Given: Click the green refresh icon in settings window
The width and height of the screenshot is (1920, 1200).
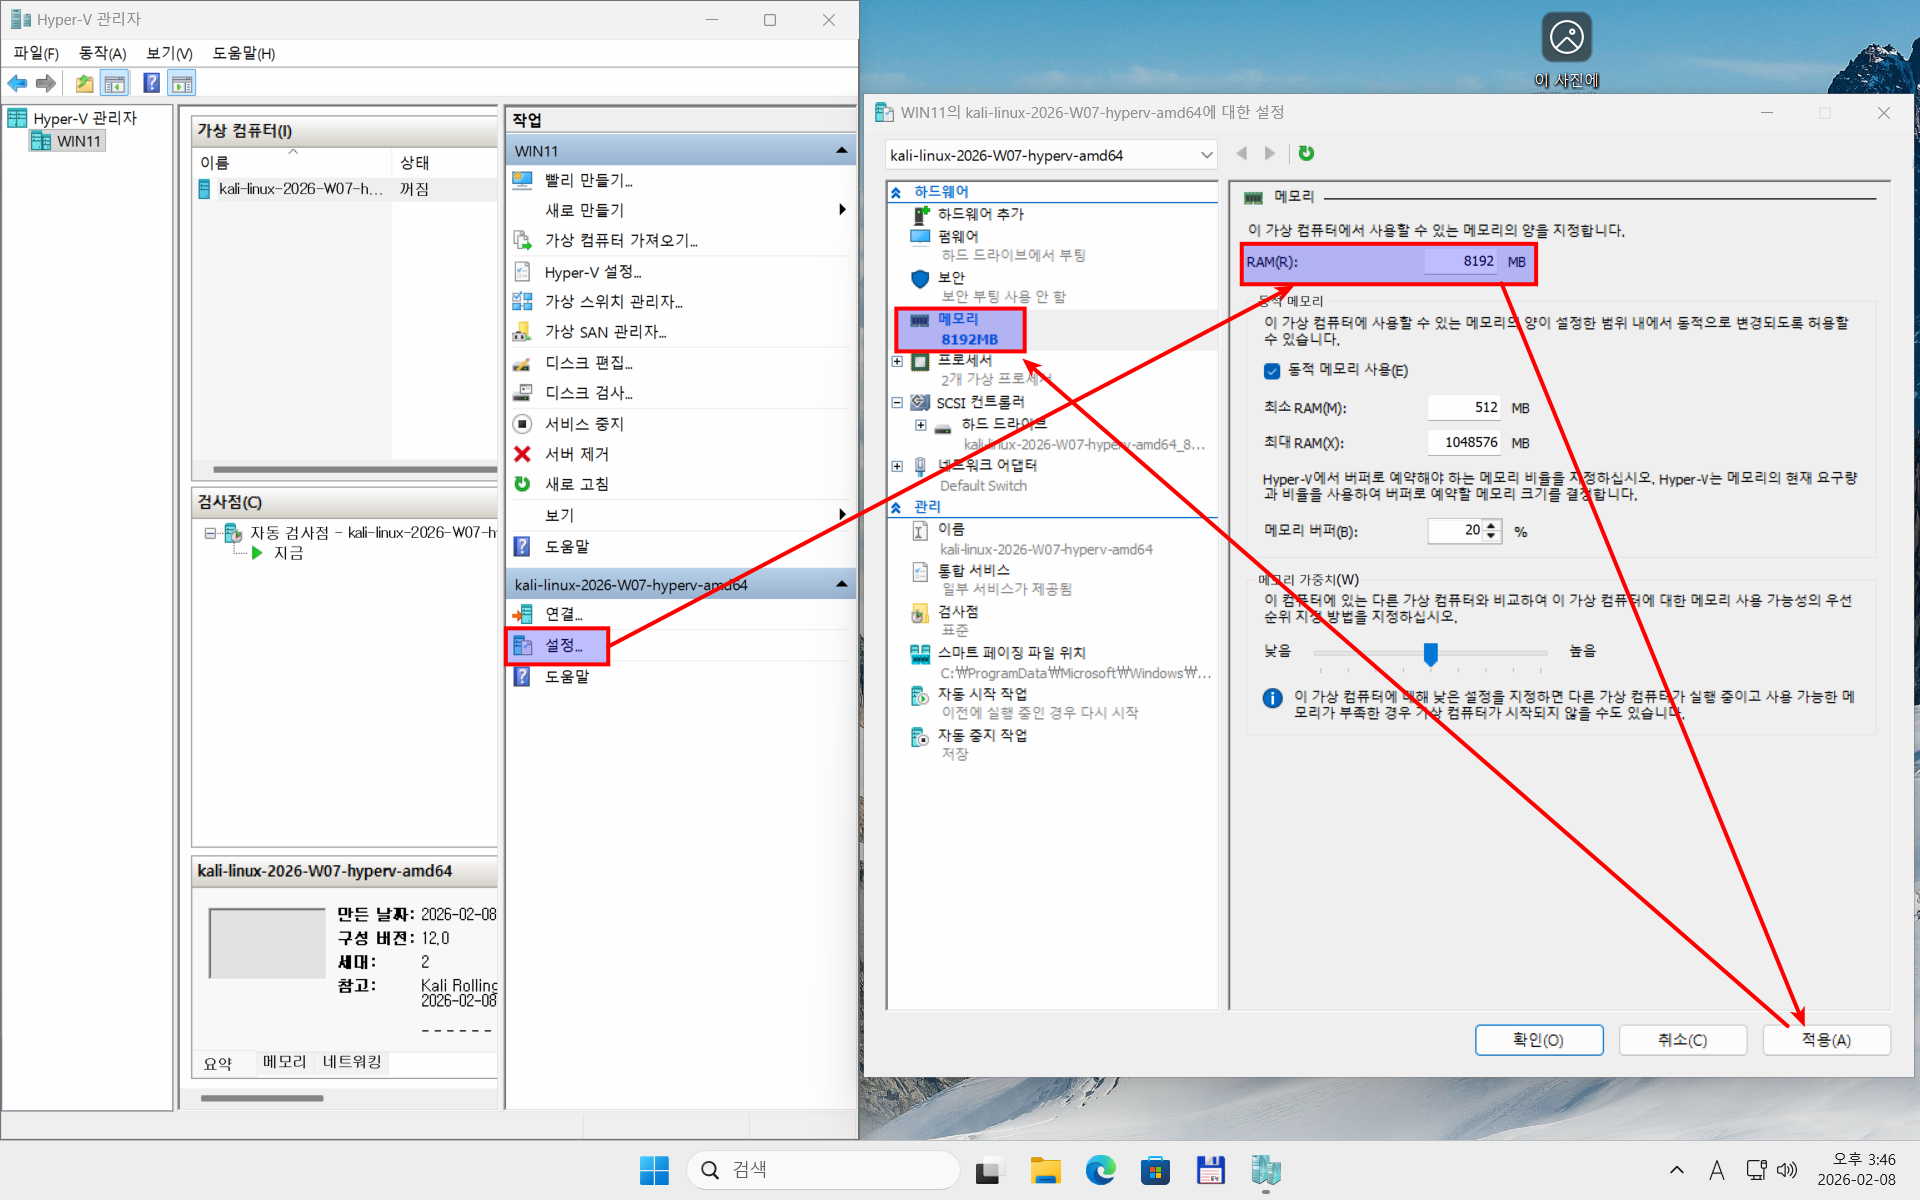Looking at the screenshot, I should [1306, 153].
